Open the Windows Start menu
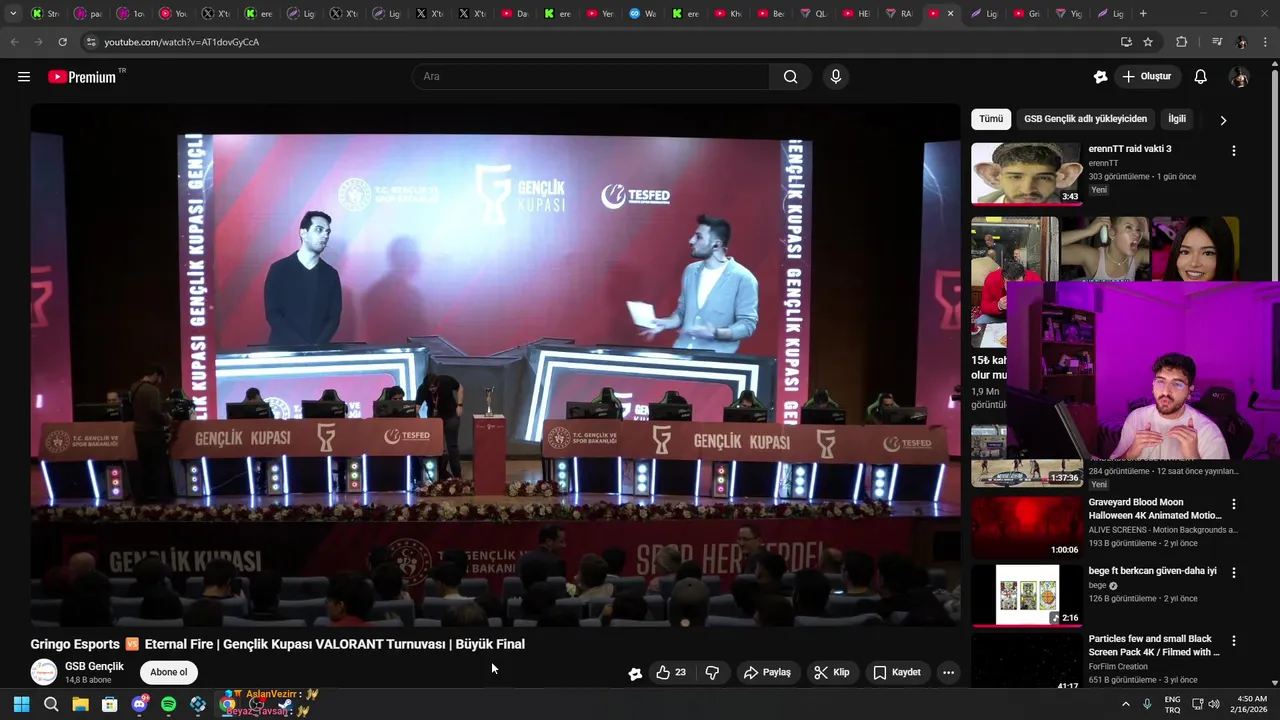Viewport: 1280px width, 720px height. pyautogui.click(x=21, y=704)
